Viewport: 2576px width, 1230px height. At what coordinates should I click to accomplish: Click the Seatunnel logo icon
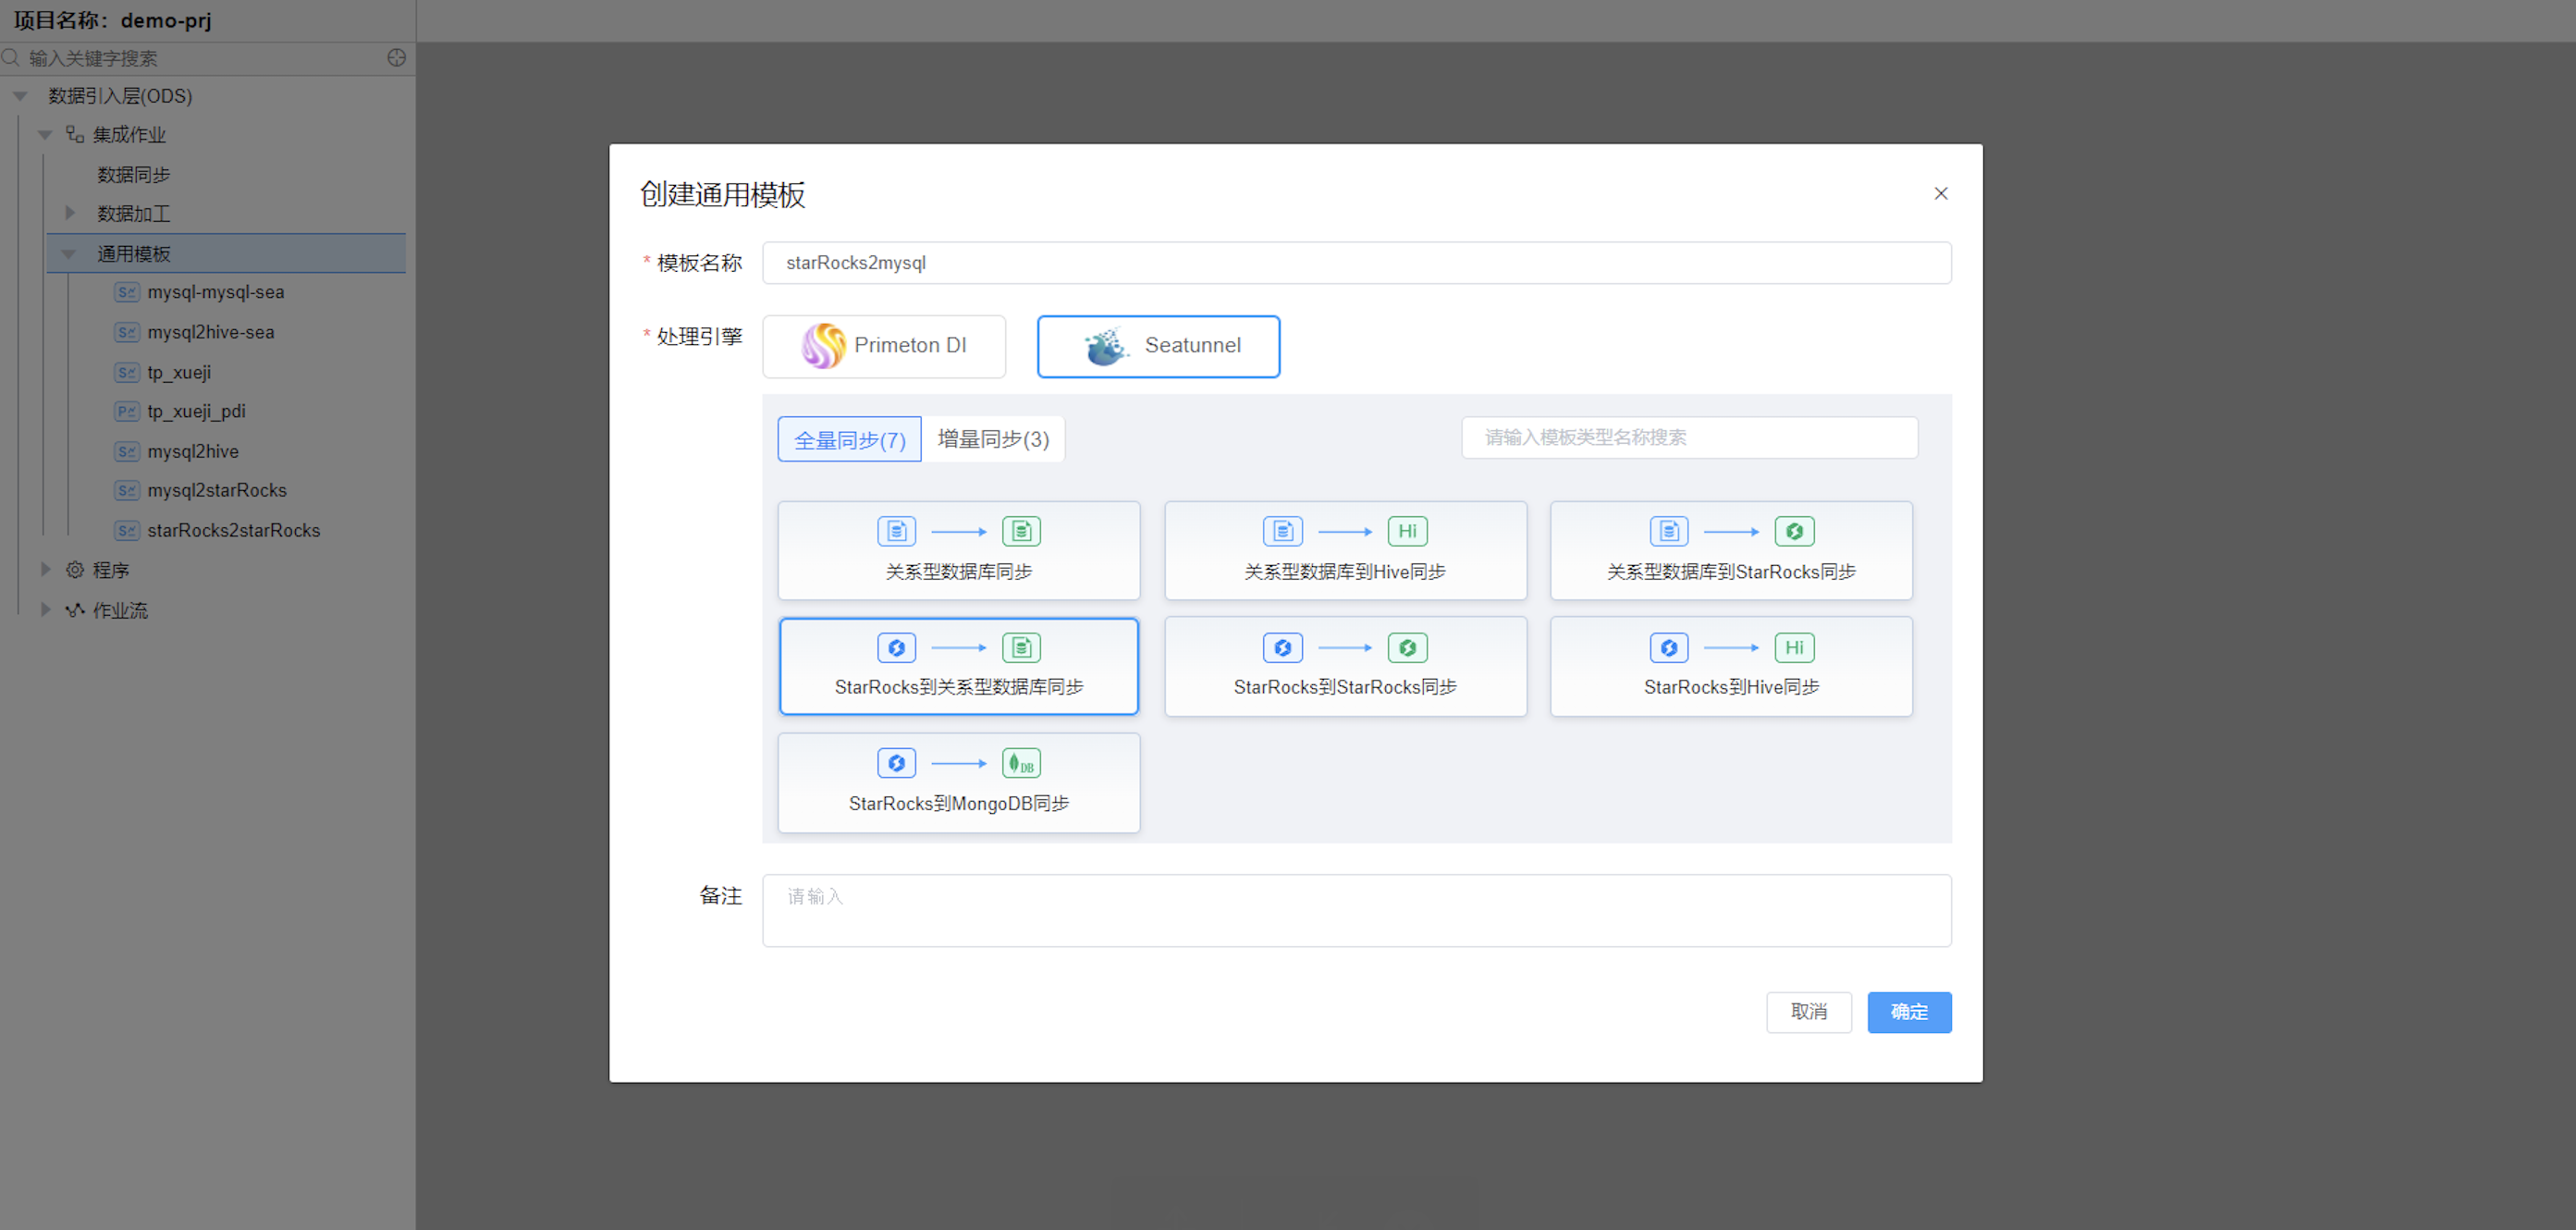pyautogui.click(x=1106, y=346)
